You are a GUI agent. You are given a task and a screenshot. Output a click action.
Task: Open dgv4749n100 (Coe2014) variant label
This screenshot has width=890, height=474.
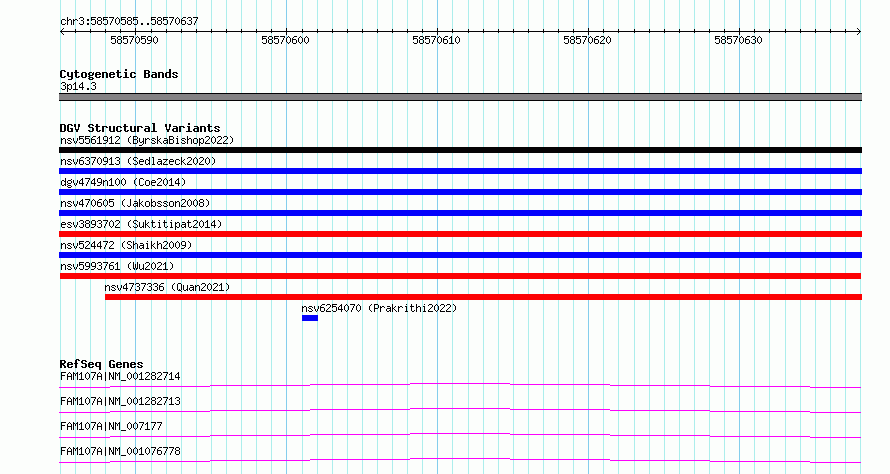click(x=123, y=182)
